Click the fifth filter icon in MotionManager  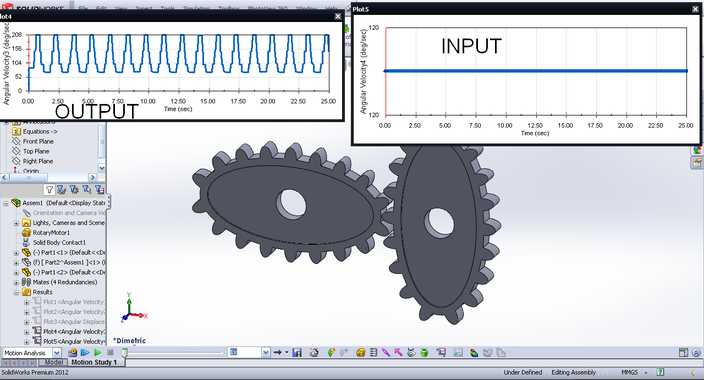99,190
